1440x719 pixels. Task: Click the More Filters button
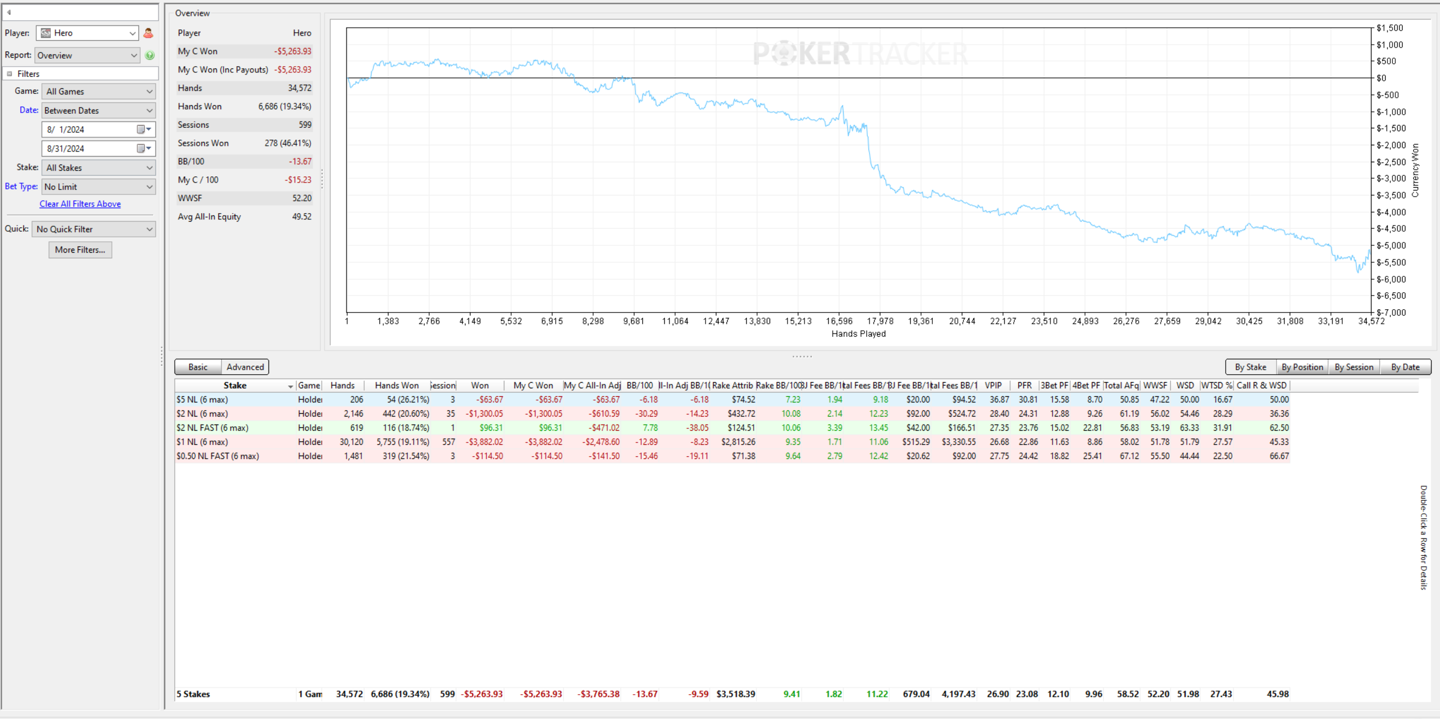[x=80, y=250]
